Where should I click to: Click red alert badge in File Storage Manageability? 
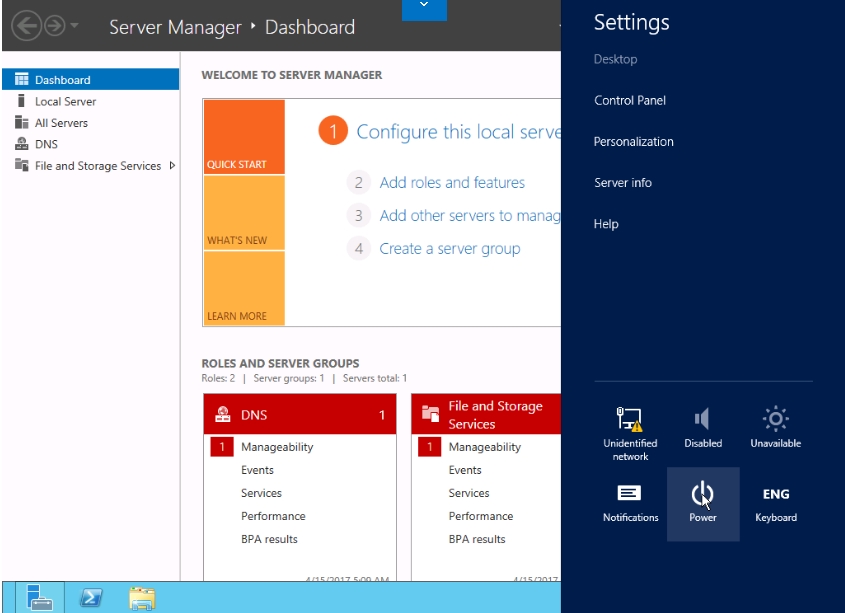pyautogui.click(x=430, y=447)
